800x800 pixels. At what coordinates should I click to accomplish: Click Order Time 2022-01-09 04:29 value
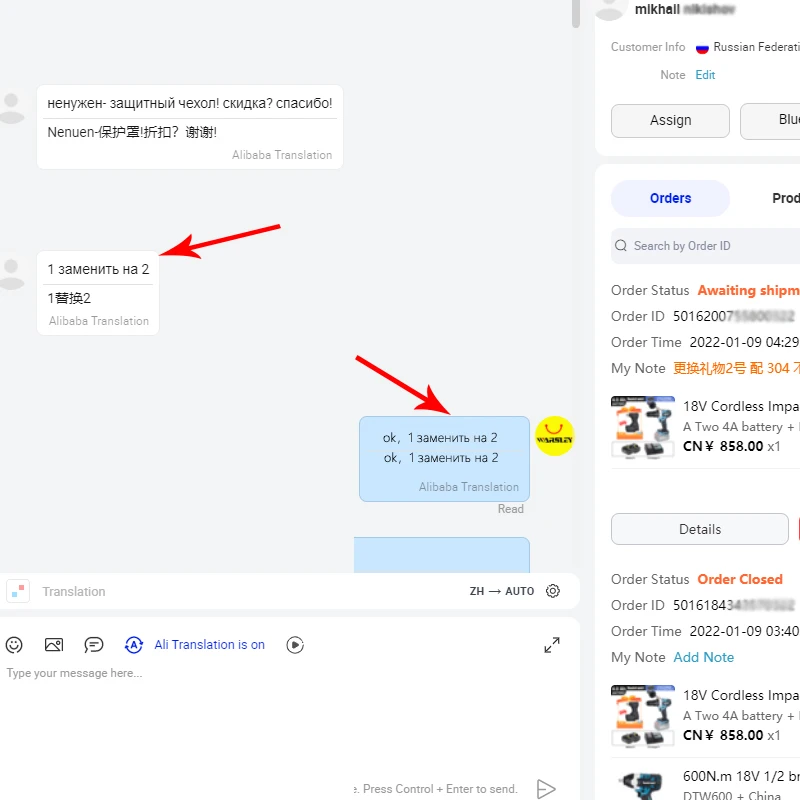tap(744, 342)
